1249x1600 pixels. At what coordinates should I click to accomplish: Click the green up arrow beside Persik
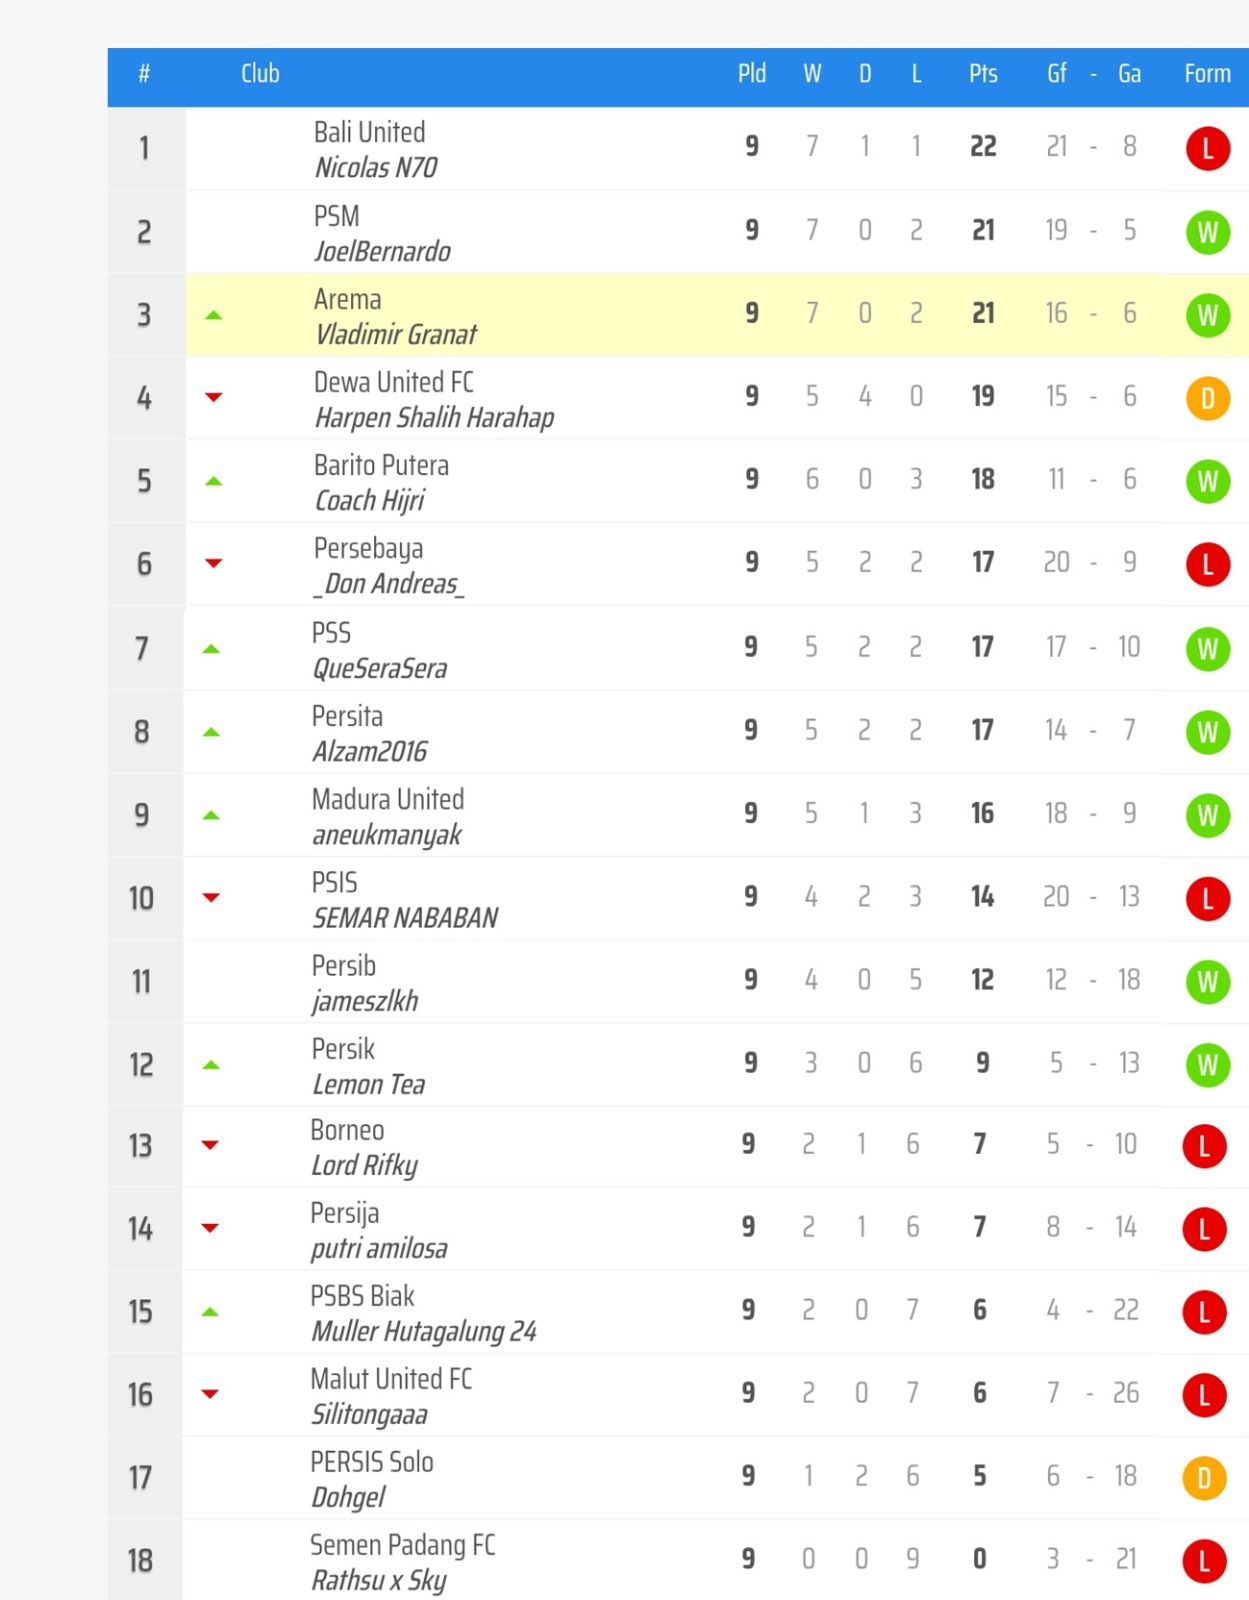pyautogui.click(x=211, y=1065)
